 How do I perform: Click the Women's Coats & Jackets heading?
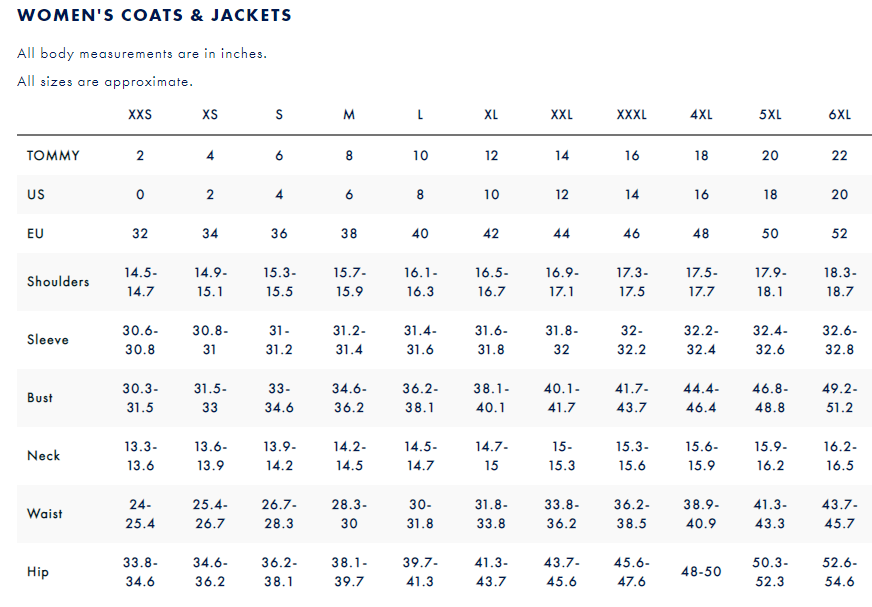155,16
